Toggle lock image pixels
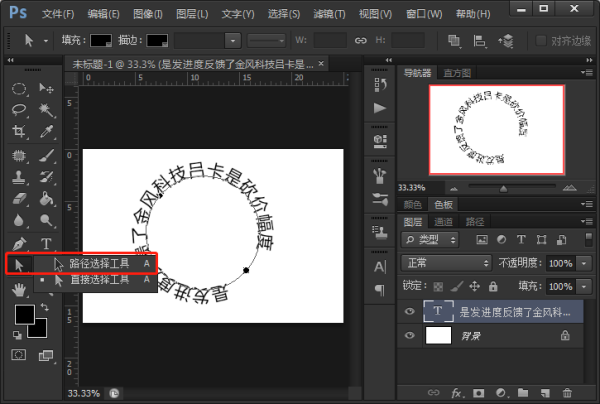The image size is (600, 404). [457, 287]
